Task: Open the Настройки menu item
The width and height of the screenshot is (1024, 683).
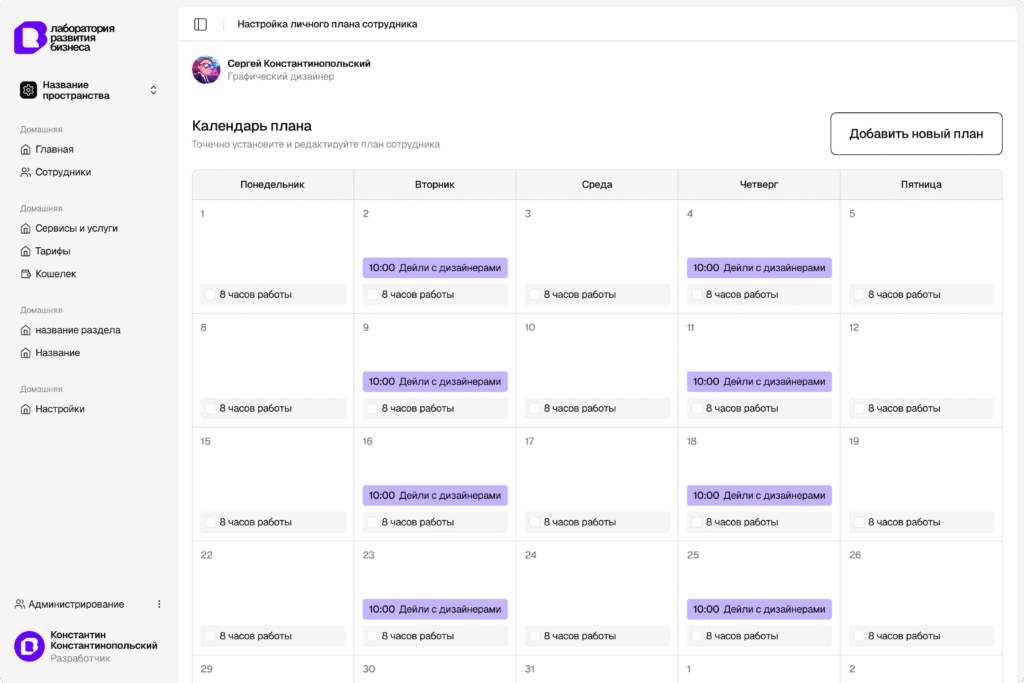Action: [x=59, y=409]
